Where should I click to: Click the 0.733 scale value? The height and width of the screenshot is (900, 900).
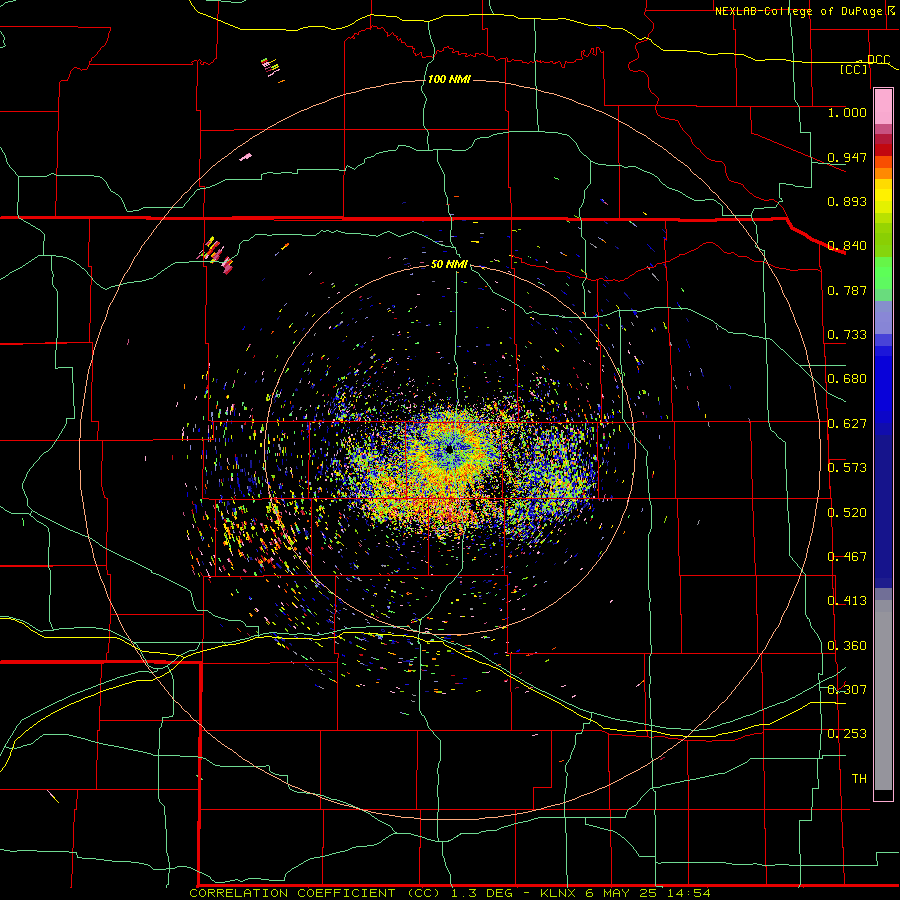847,335
